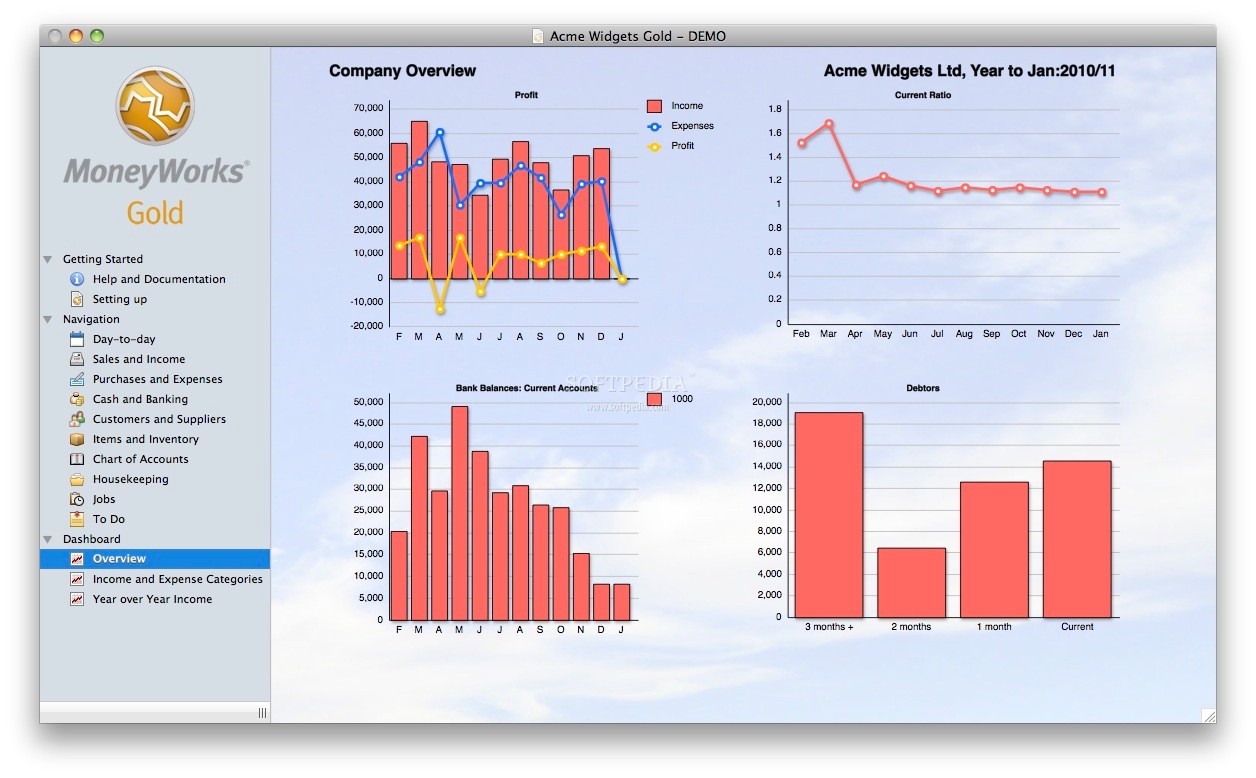Click the Overview chart icon
This screenshot has height=778, width=1256.
77,559
